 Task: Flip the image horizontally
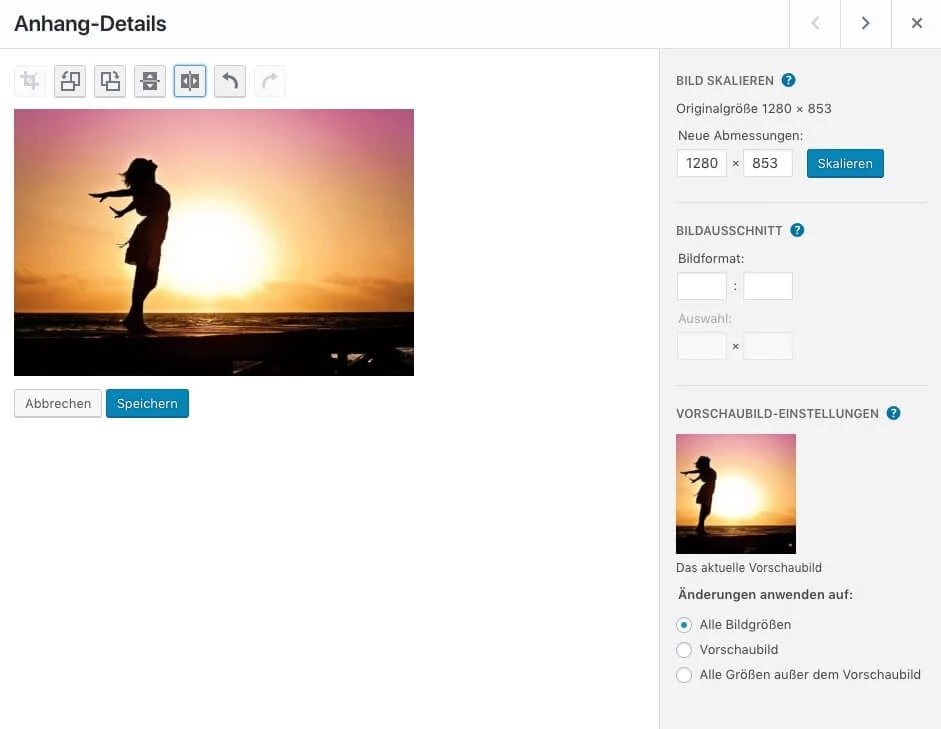tap(189, 81)
